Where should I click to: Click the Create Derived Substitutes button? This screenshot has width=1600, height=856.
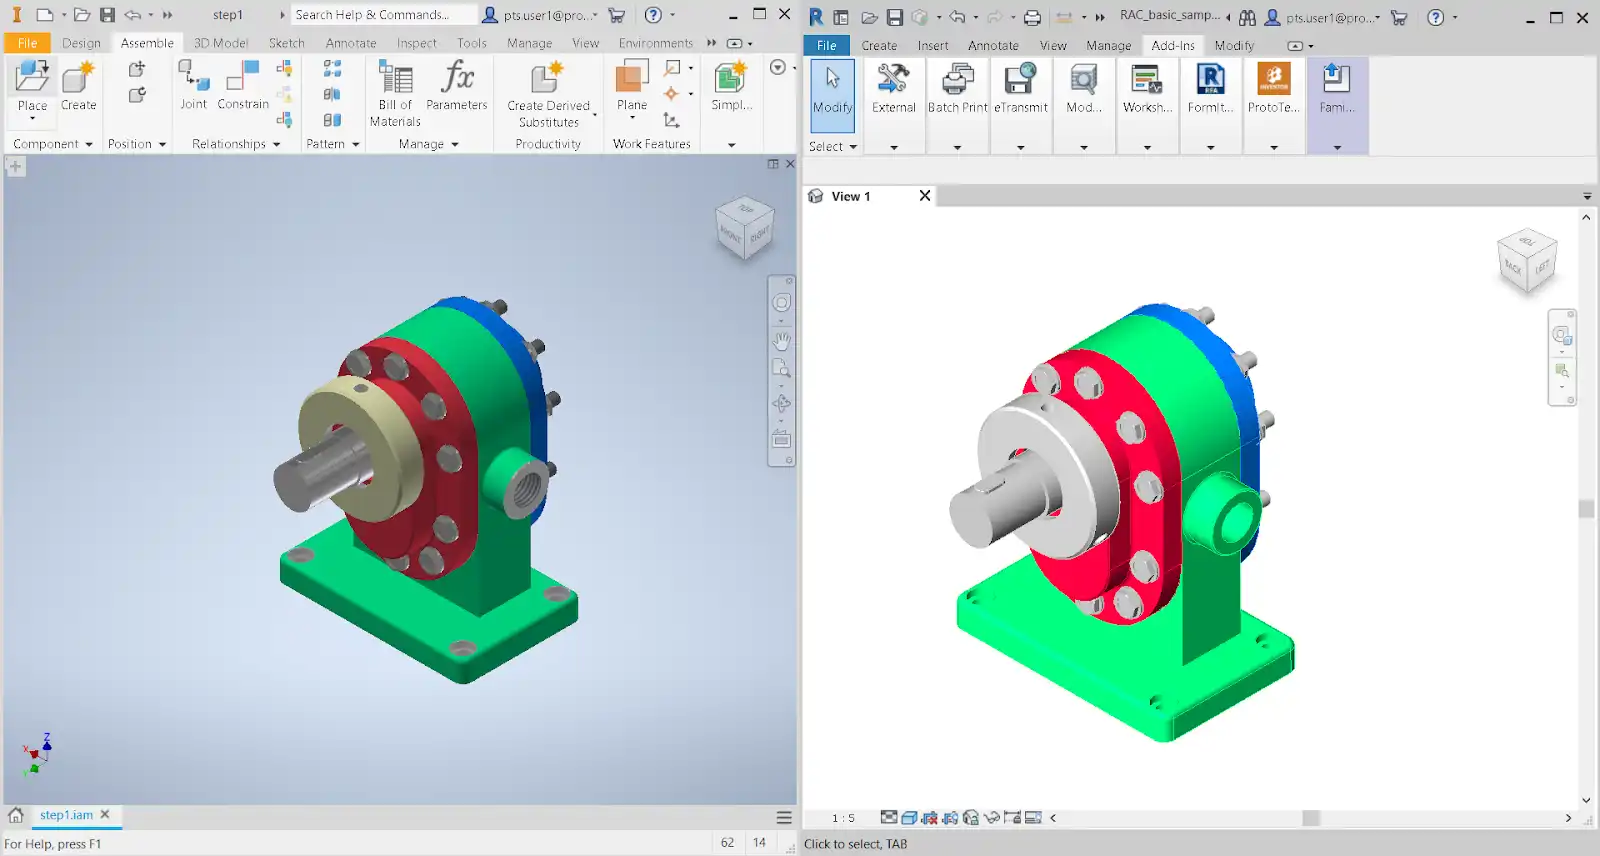(x=548, y=92)
